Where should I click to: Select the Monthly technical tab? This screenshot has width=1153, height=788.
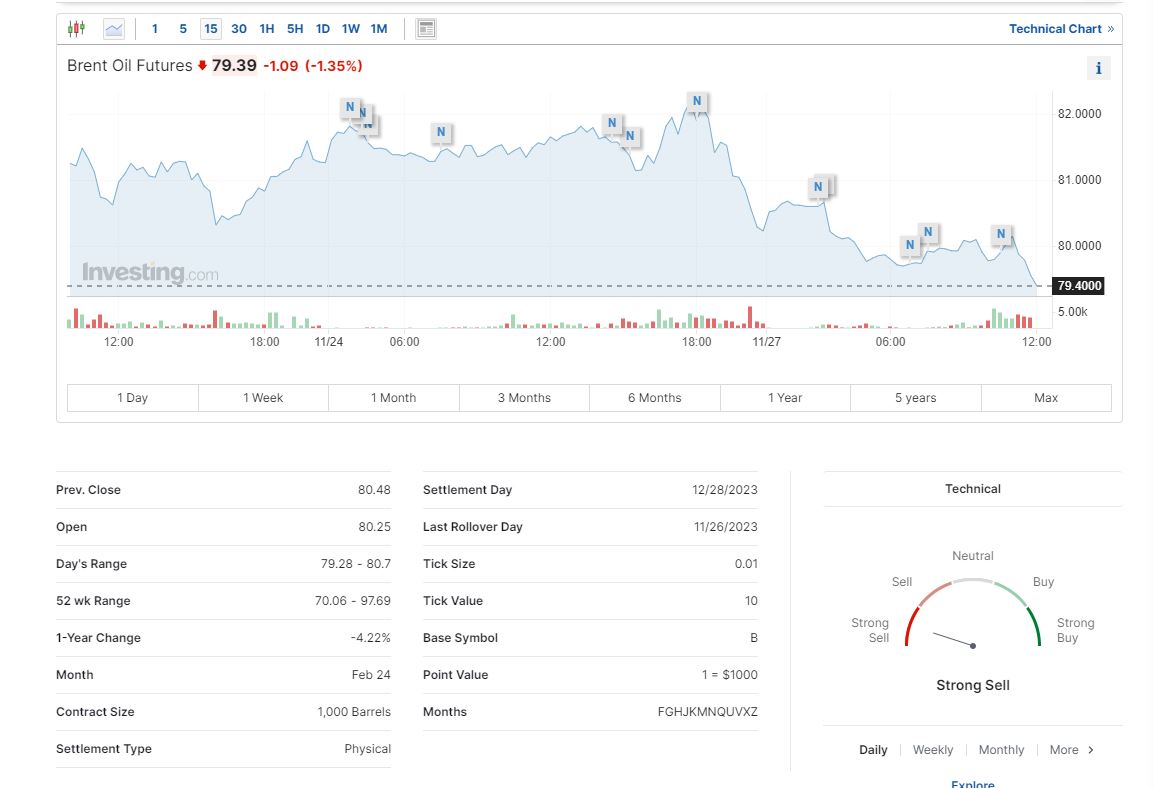(x=1001, y=750)
